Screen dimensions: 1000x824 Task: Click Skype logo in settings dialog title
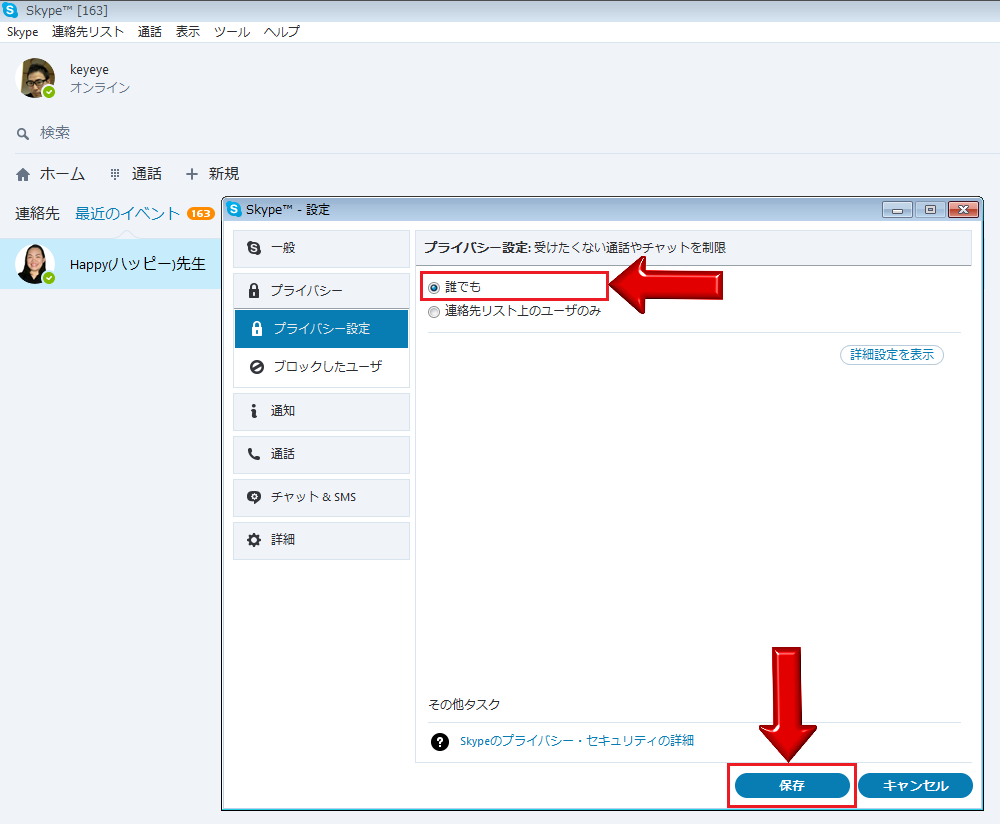coord(234,209)
